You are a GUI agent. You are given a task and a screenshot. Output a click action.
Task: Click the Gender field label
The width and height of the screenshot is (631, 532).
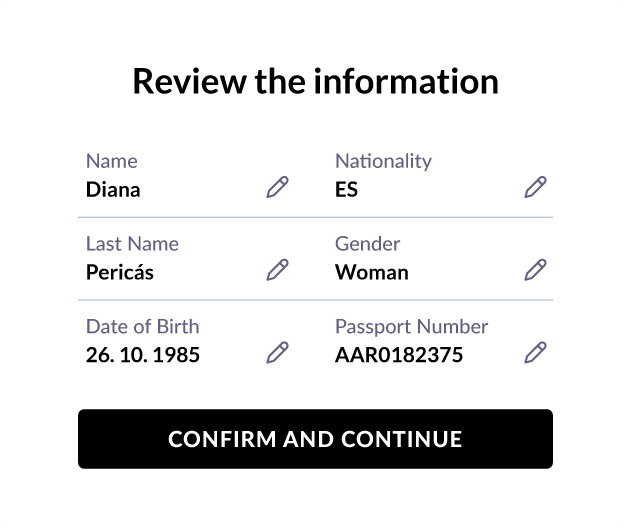click(368, 244)
